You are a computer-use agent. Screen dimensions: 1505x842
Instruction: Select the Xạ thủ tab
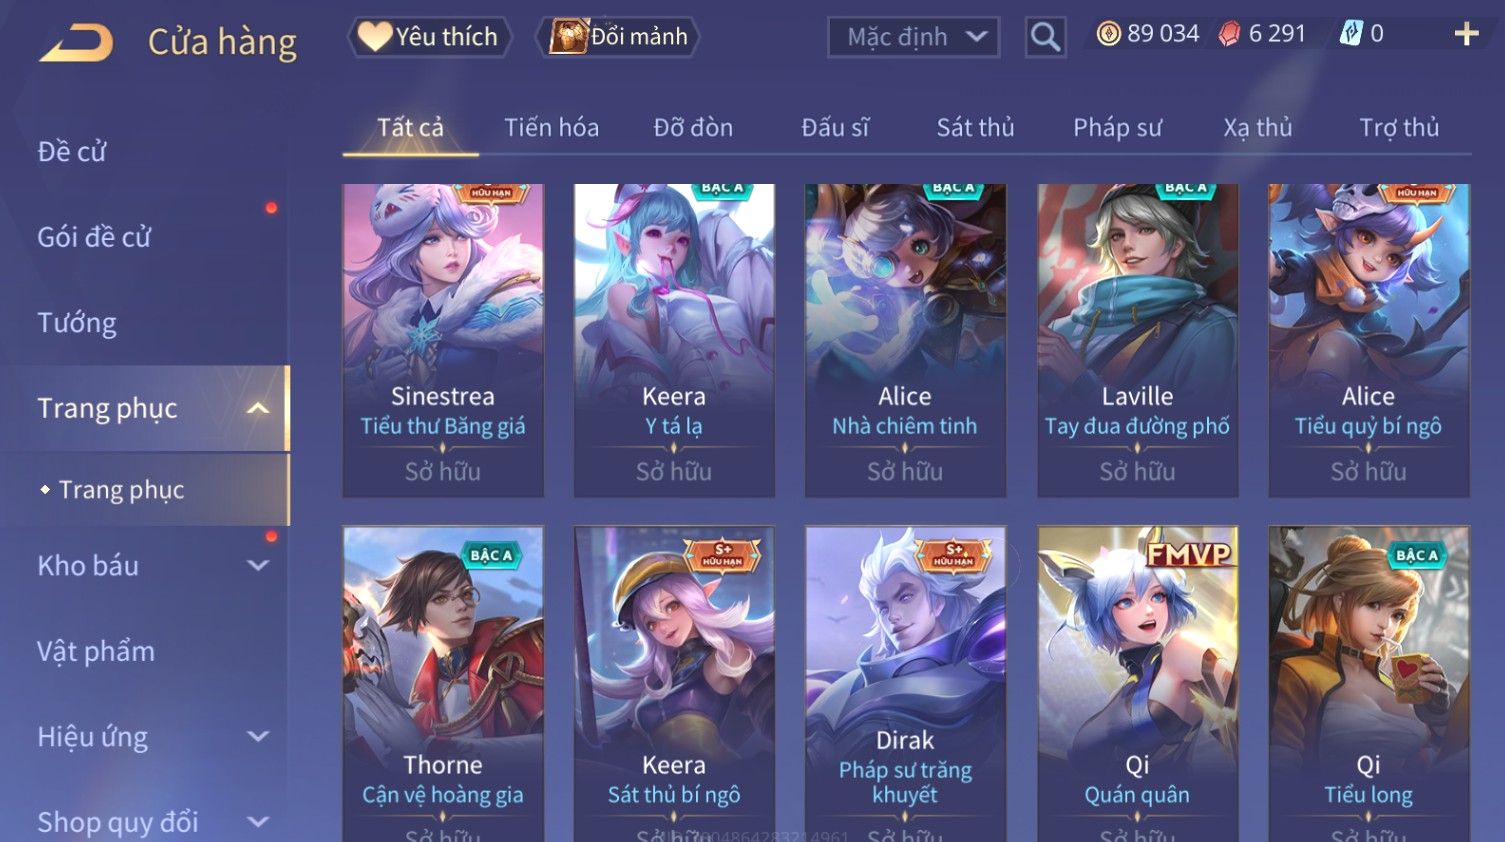click(x=1258, y=128)
